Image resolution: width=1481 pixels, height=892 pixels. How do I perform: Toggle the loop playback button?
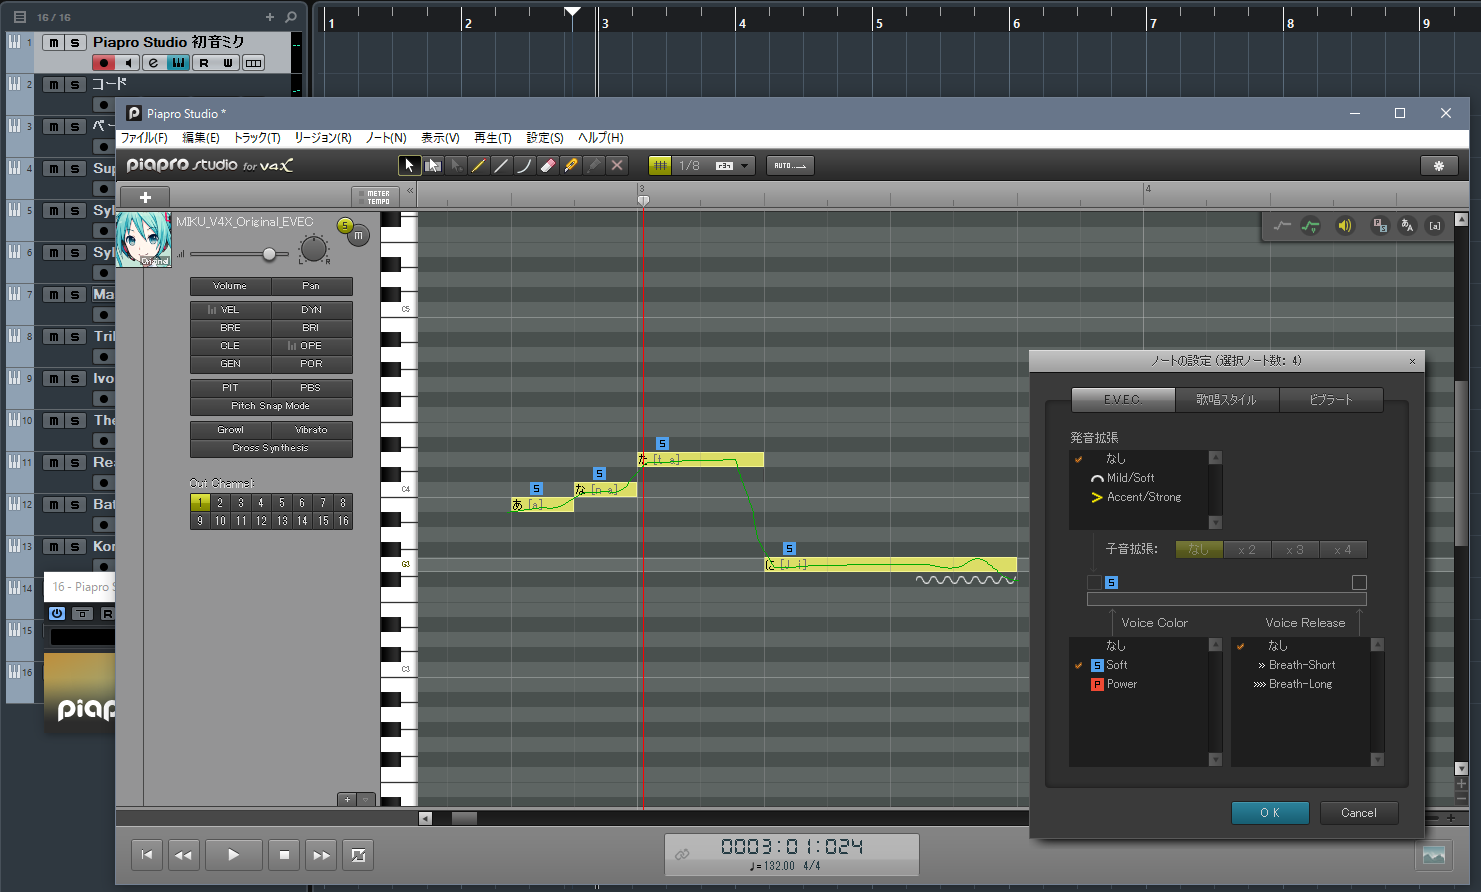[358, 855]
